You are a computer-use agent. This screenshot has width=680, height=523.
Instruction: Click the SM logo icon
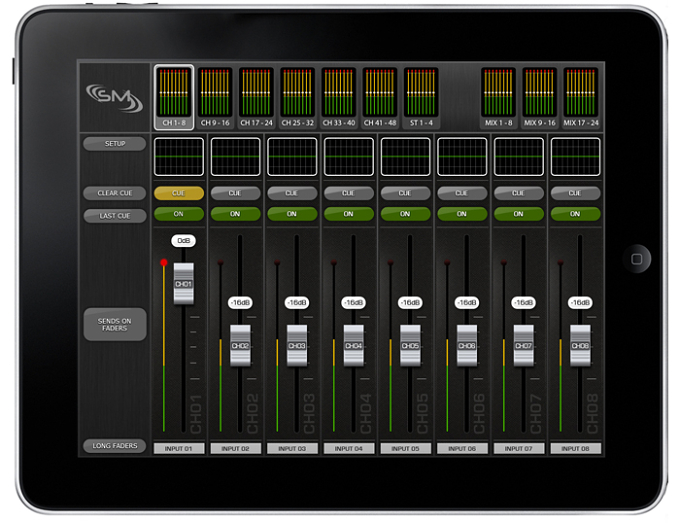(x=114, y=98)
